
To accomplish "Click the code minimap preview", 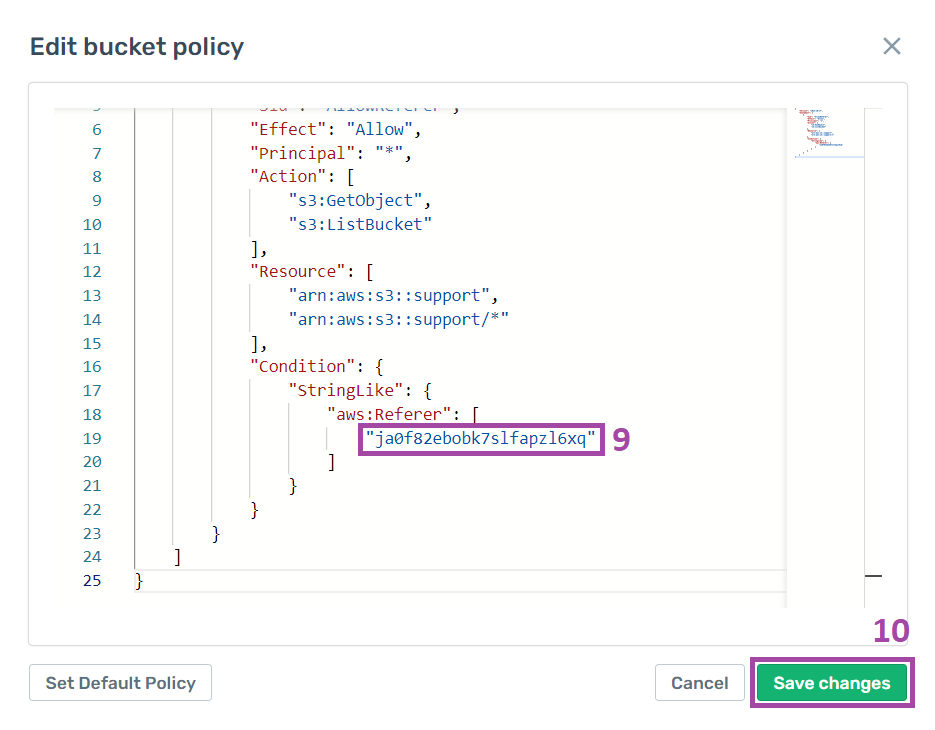I will pos(825,132).
